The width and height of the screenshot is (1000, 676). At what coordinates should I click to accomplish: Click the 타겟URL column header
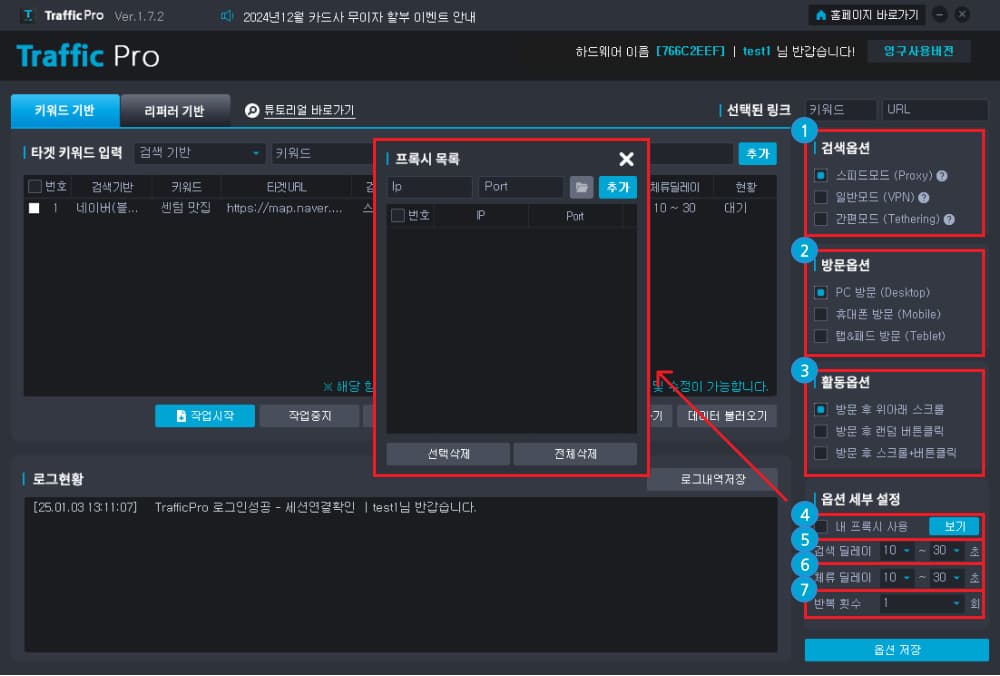coord(286,187)
